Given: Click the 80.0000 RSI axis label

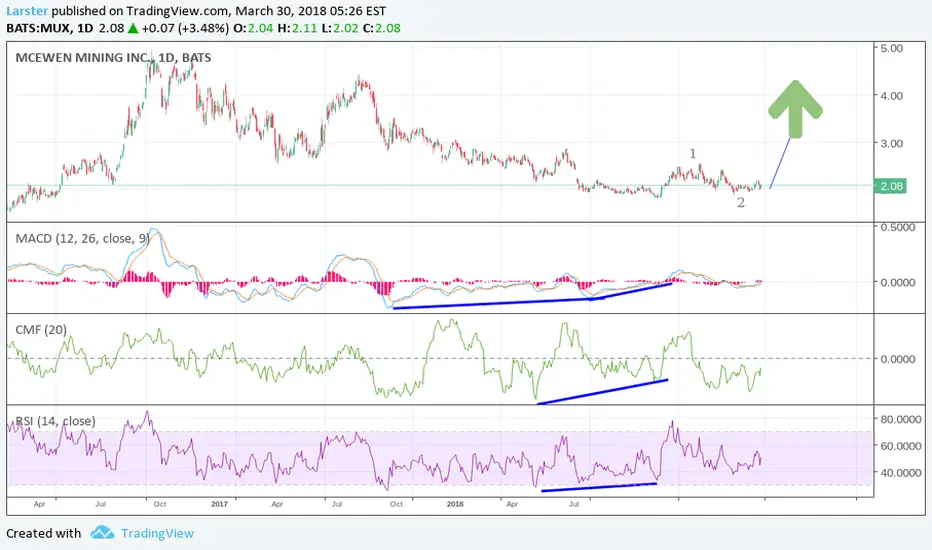Looking at the screenshot, I should 900,419.
